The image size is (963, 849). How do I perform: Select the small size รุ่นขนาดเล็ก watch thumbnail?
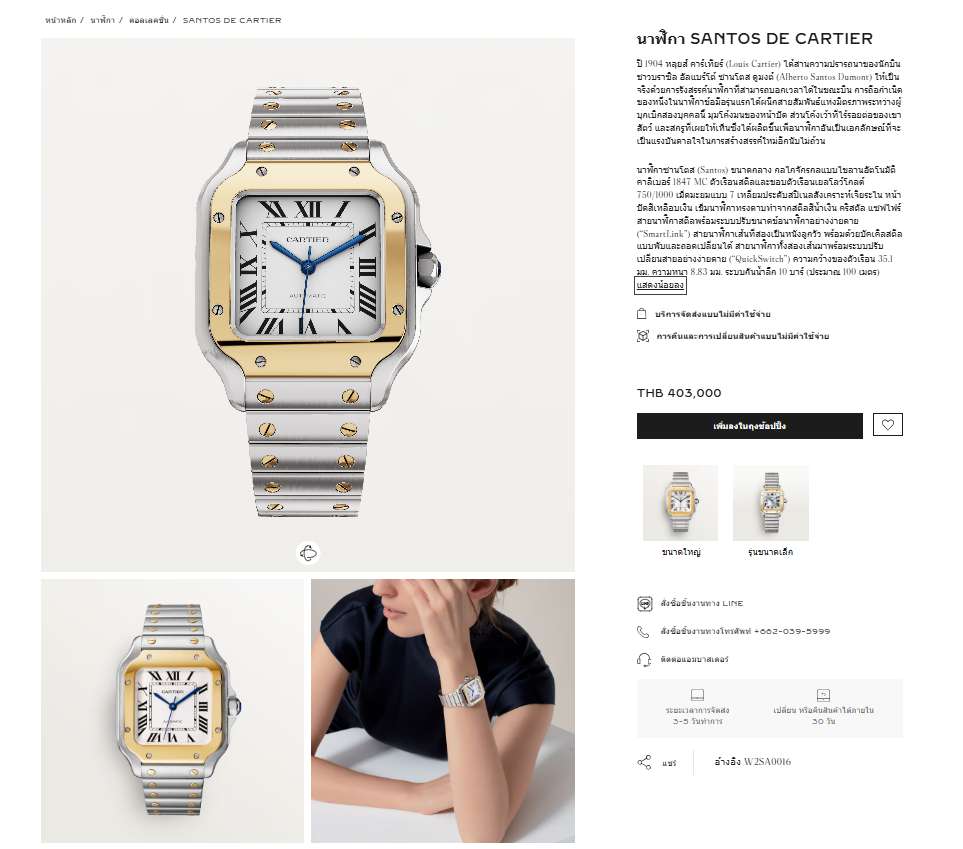[x=771, y=503]
